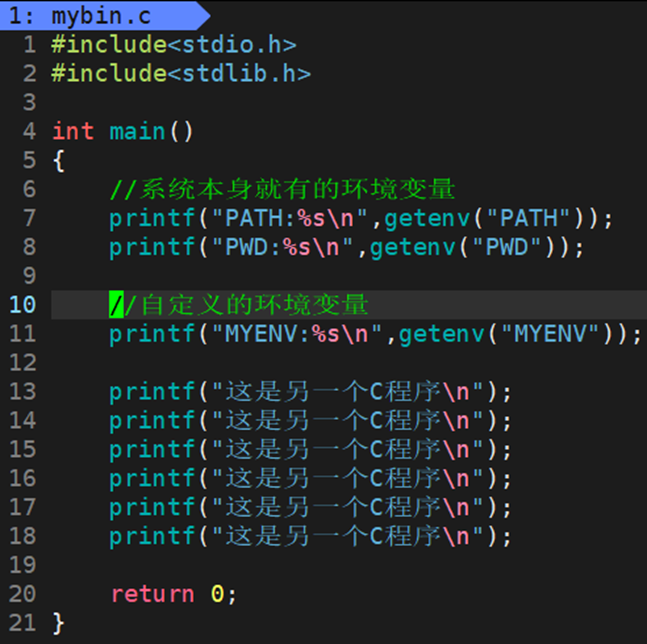Click the return keyword
Image resolution: width=647 pixels, height=644 pixels.
[152, 594]
